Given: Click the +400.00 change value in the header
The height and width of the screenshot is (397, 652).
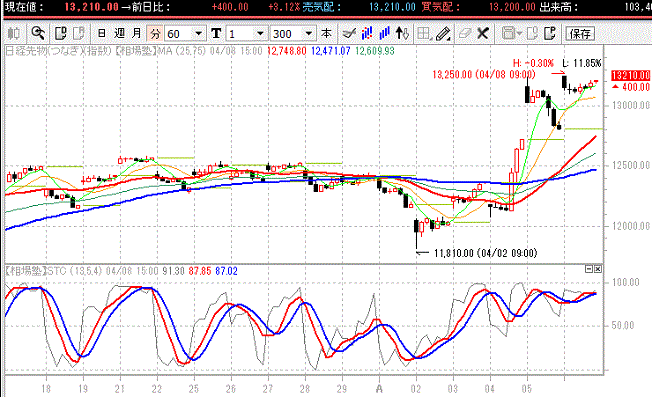Looking at the screenshot, I should point(230,7).
